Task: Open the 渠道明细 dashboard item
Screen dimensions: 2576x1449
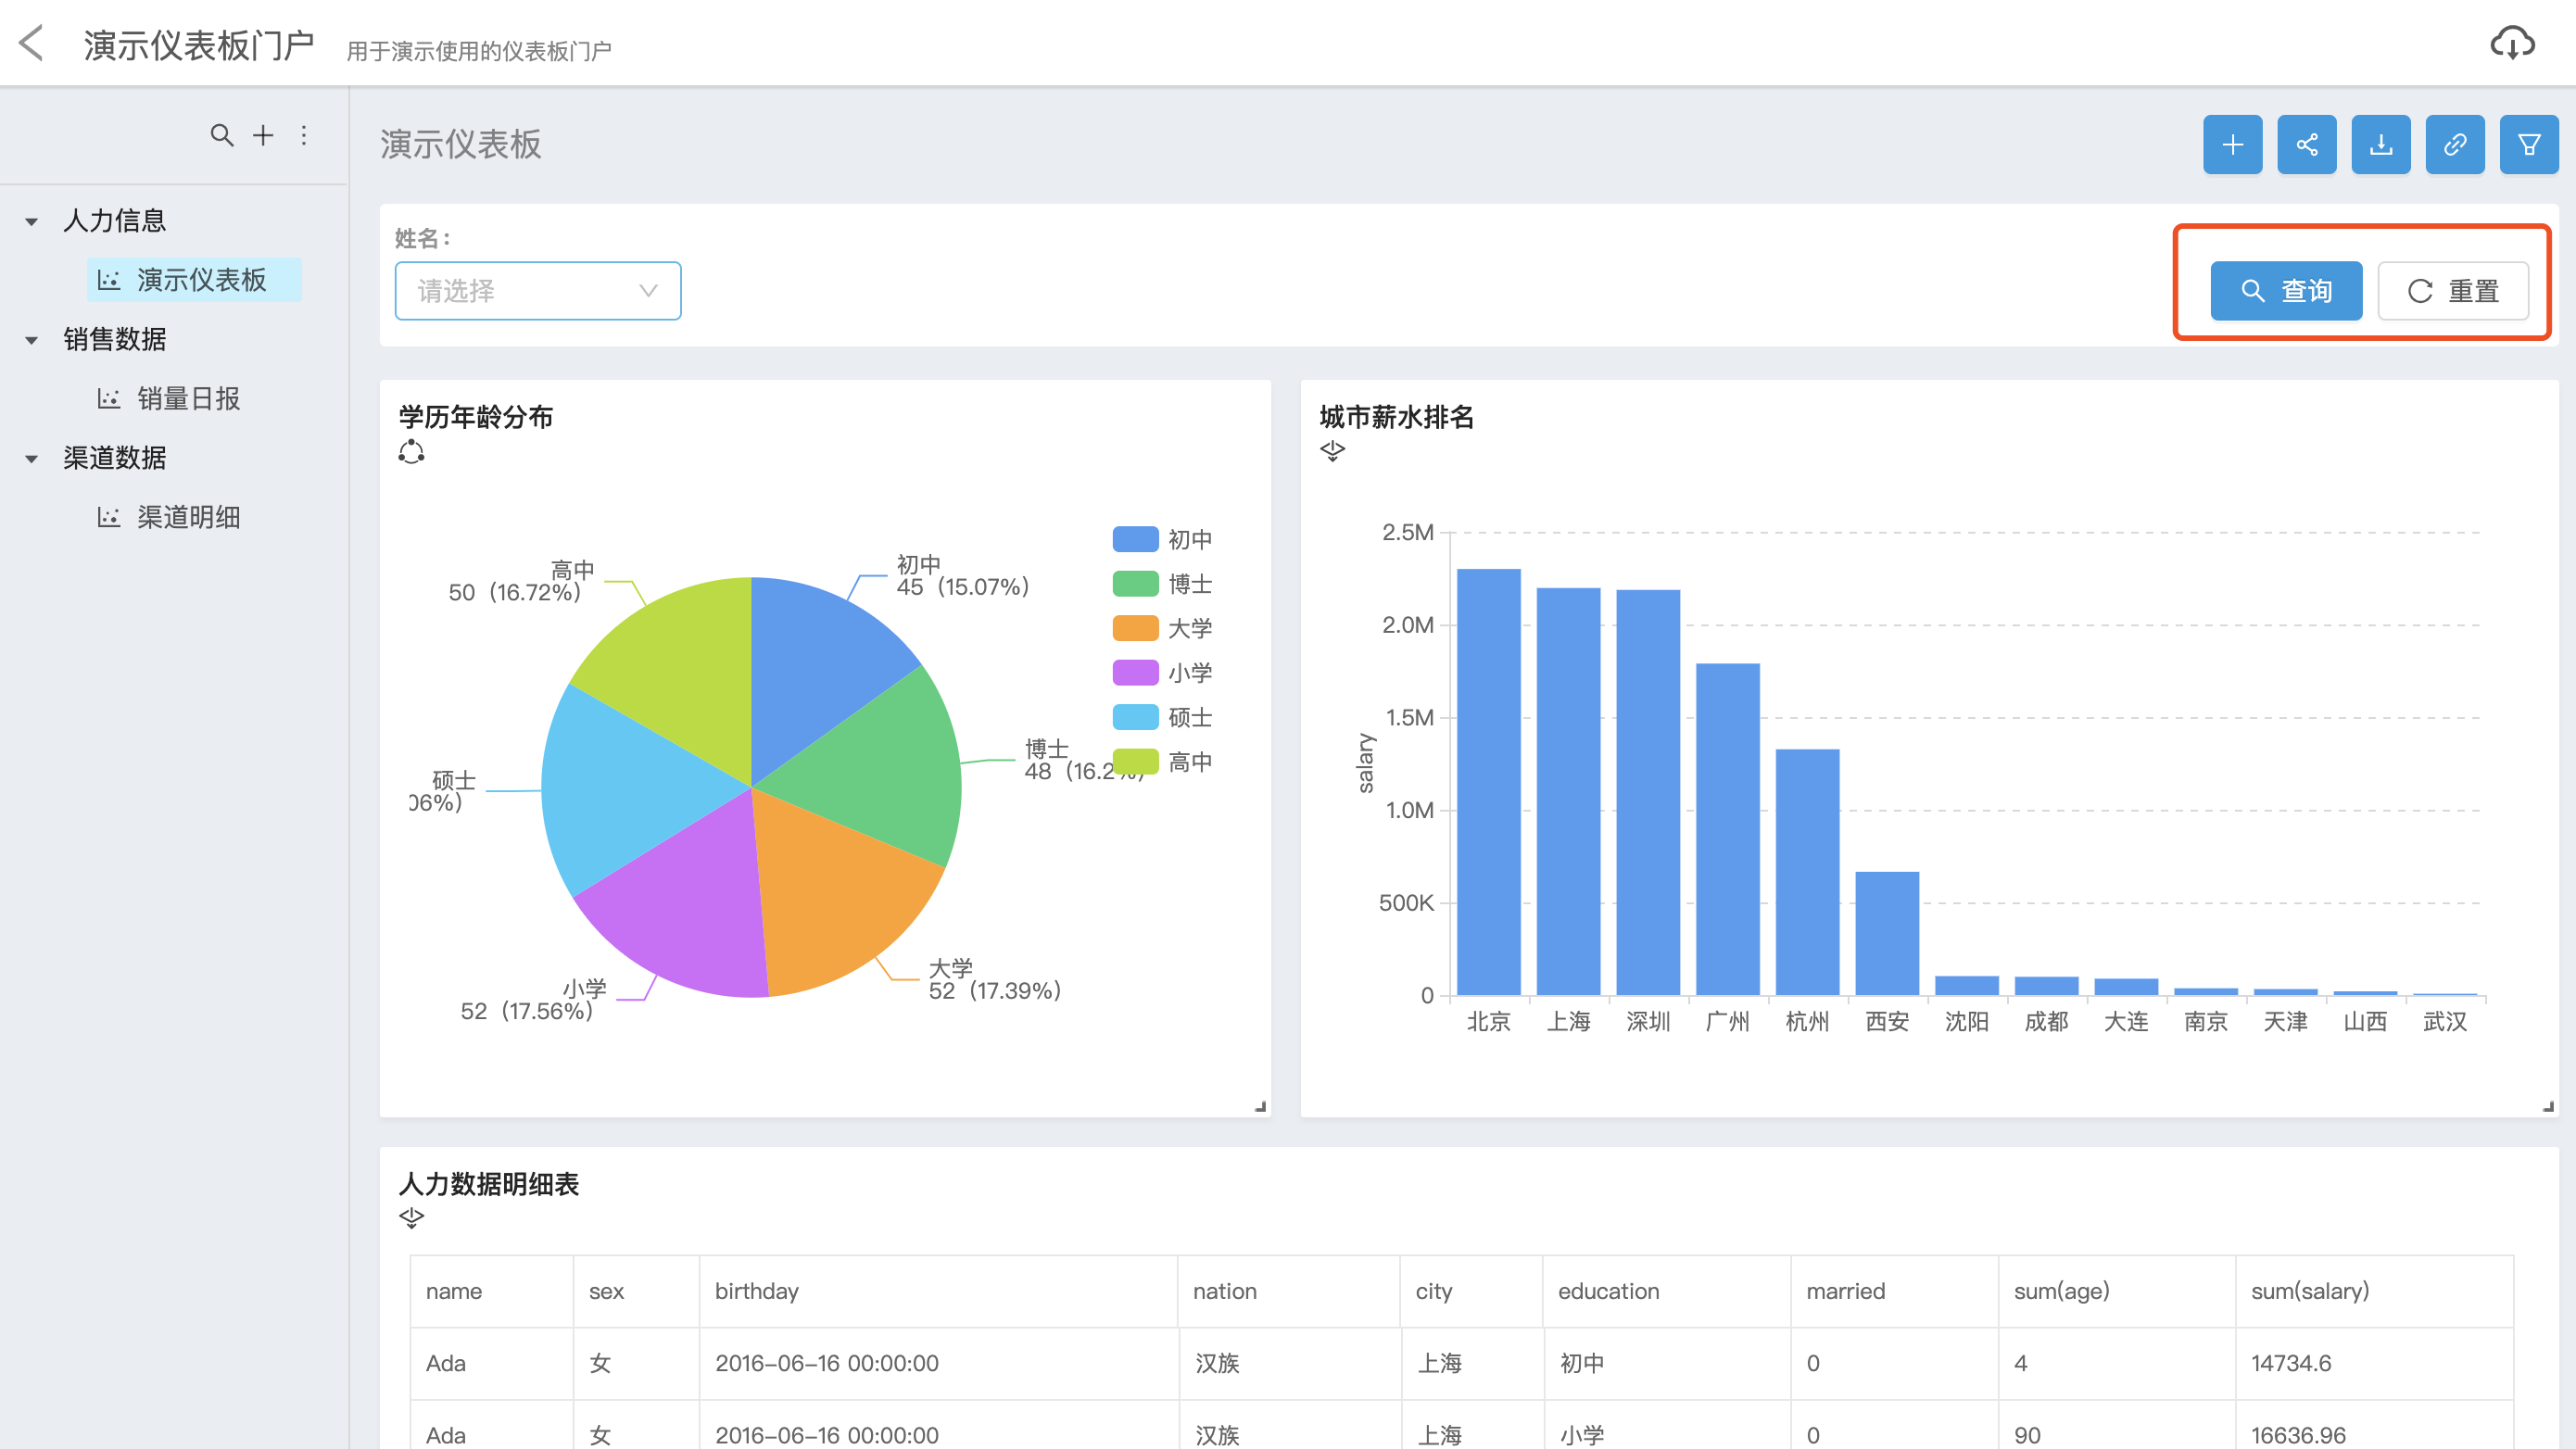Action: point(187,517)
